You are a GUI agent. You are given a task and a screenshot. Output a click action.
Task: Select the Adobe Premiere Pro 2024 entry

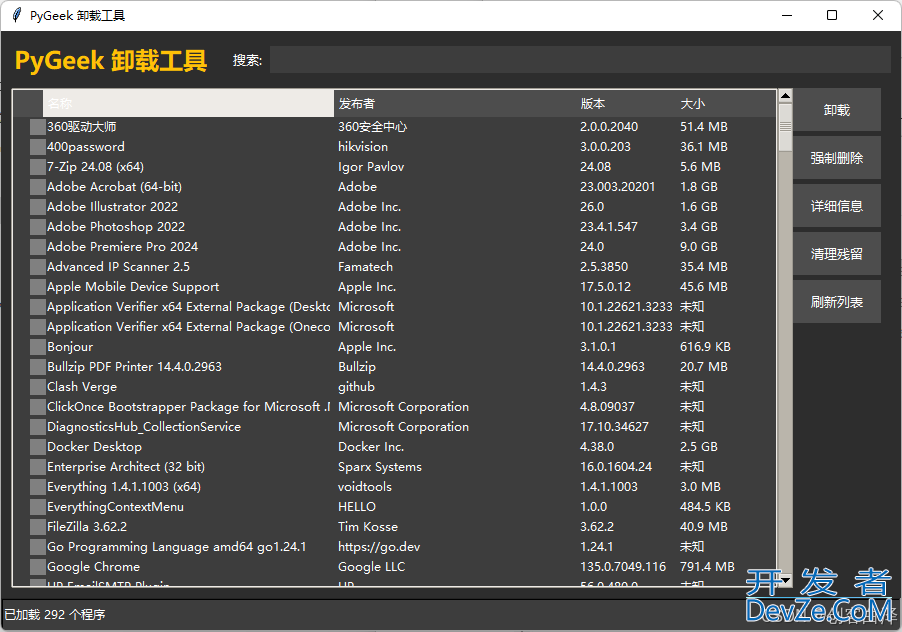(x=123, y=247)
